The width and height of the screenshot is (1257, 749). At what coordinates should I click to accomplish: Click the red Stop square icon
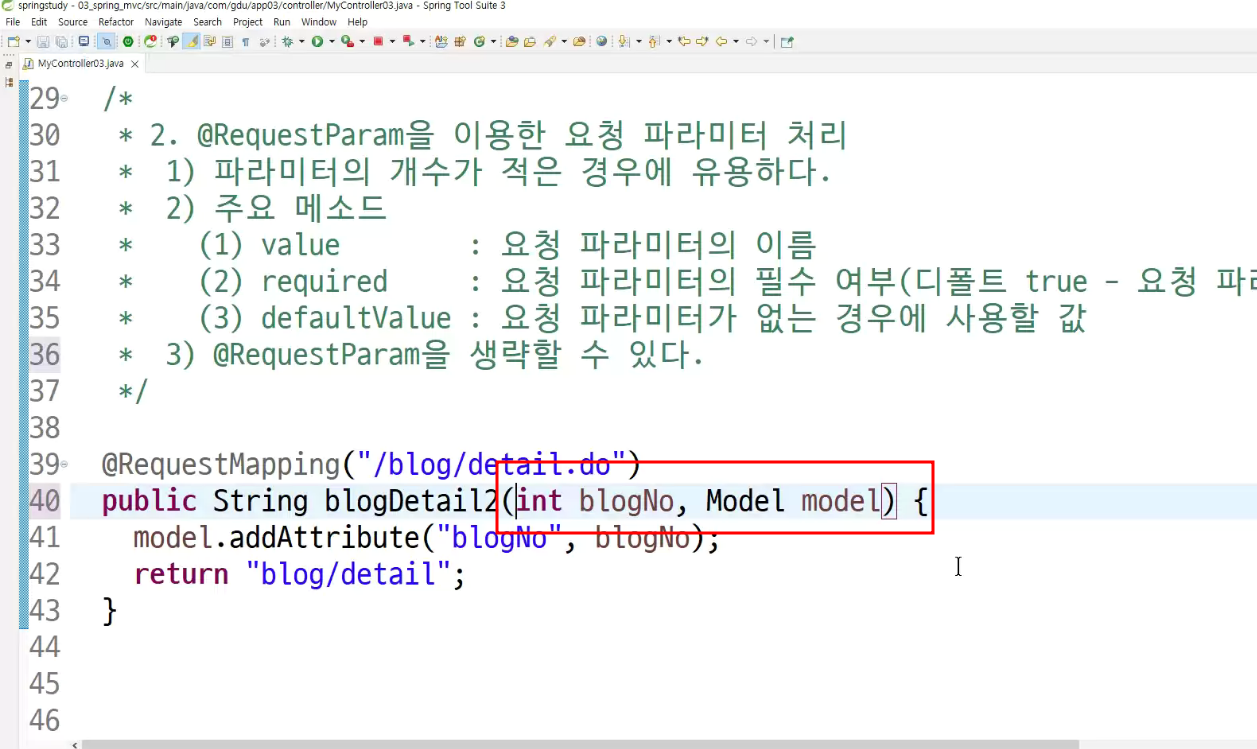pyautogui.click(x=378, y=42)
